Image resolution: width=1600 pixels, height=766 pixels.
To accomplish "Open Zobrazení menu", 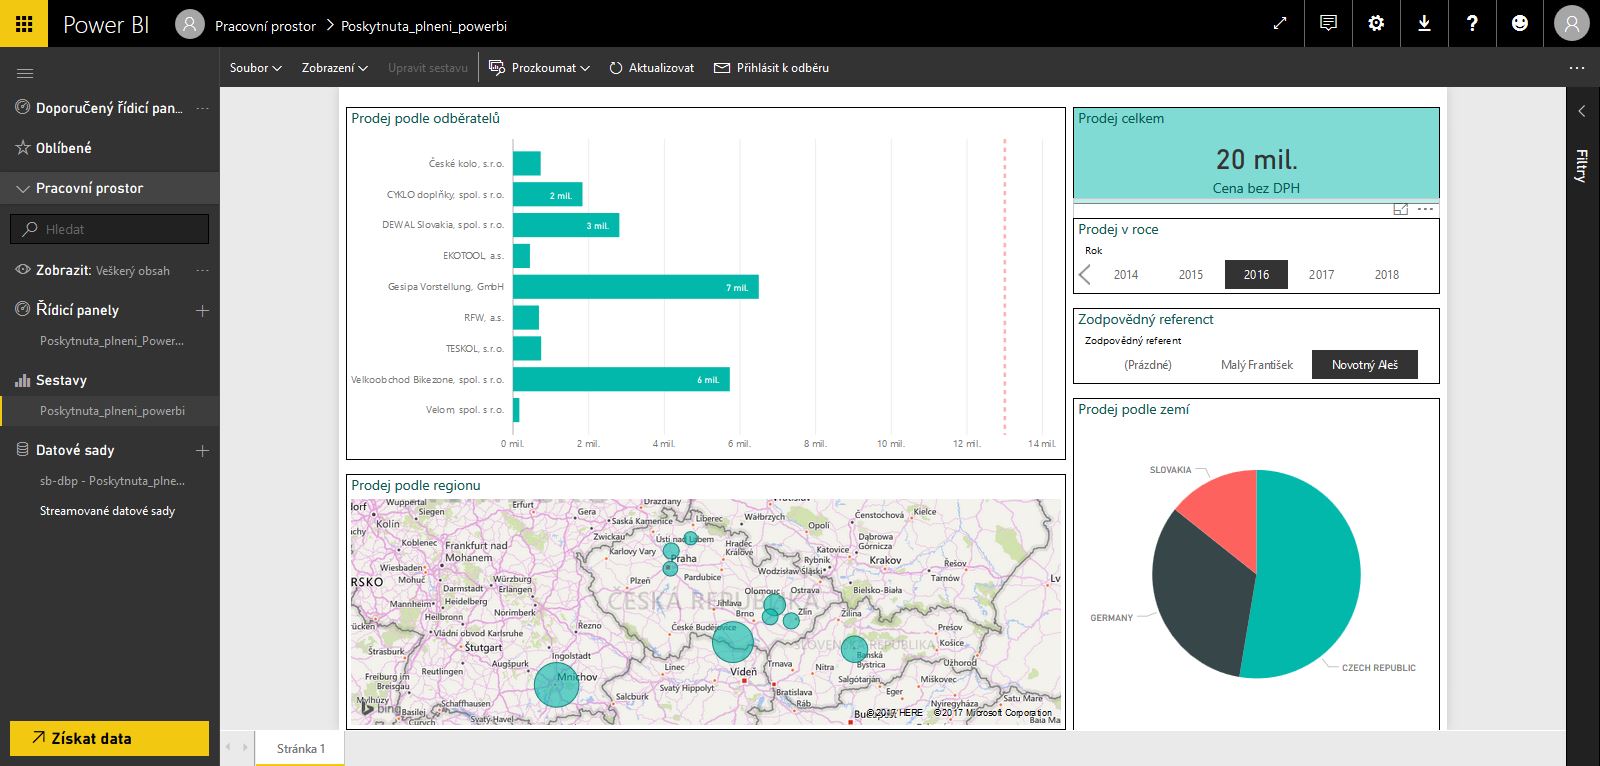I will point(335,68).
